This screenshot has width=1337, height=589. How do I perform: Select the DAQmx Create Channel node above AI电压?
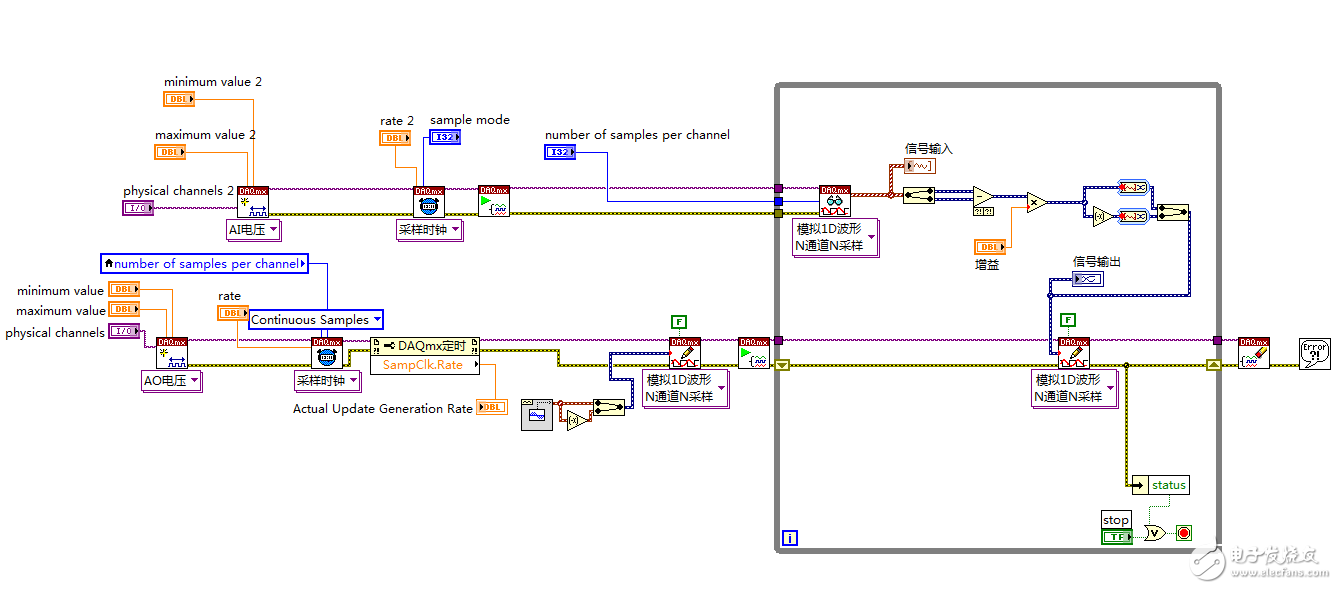point(253,202)
